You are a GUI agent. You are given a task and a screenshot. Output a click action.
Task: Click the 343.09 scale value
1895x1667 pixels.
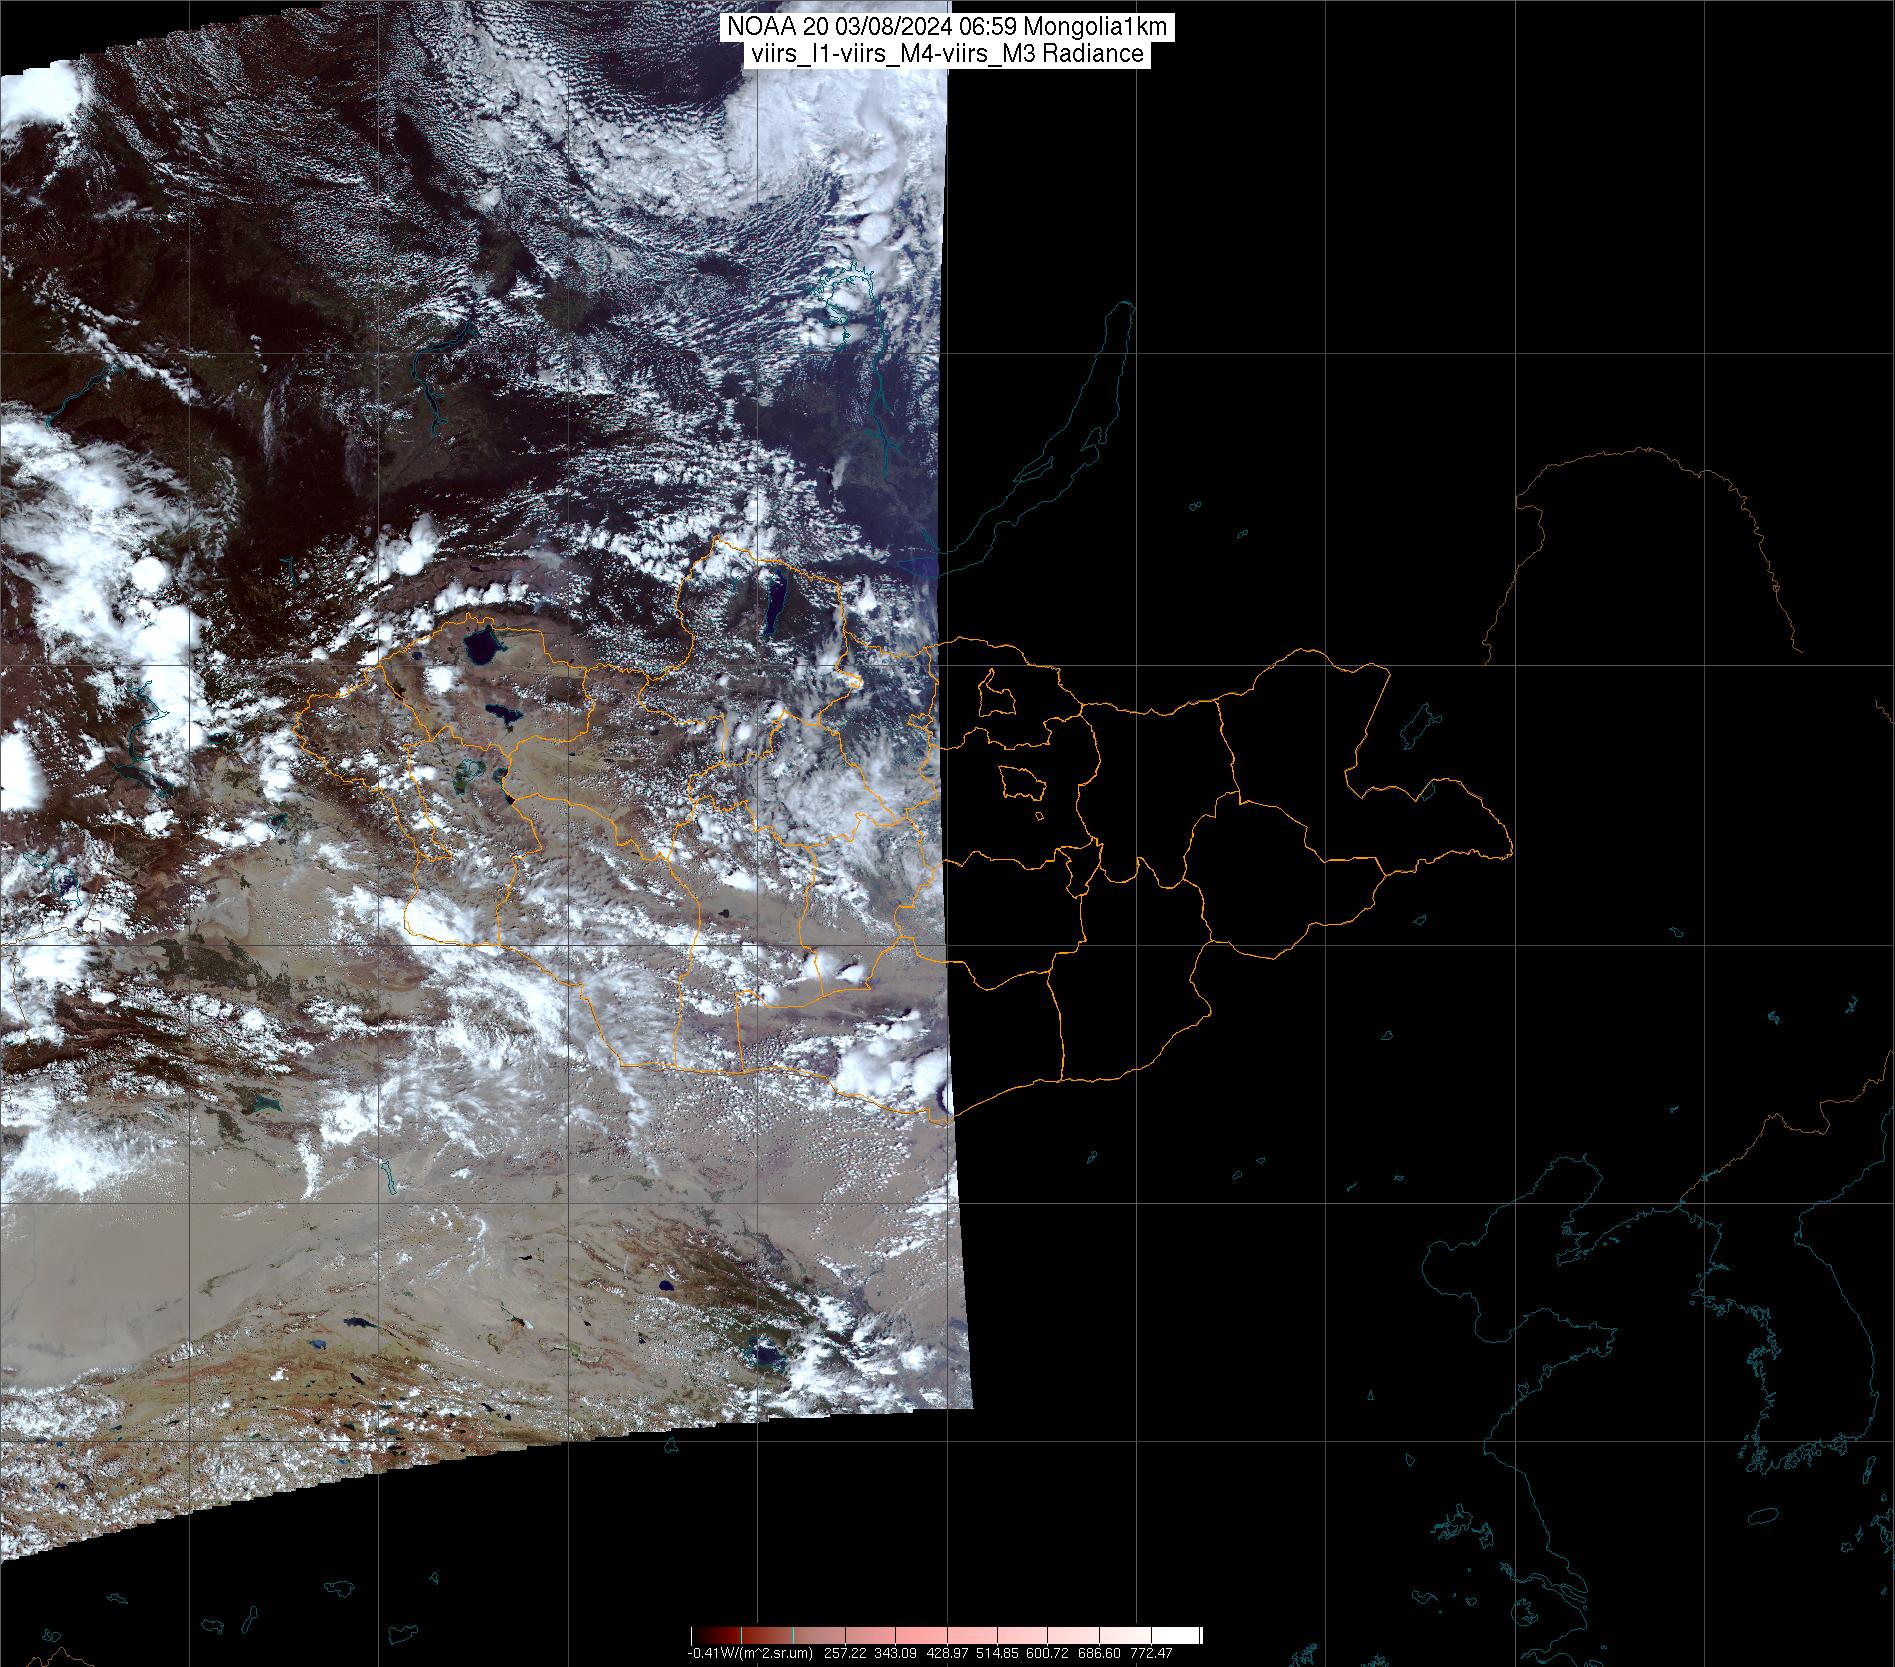point(895,1653)
